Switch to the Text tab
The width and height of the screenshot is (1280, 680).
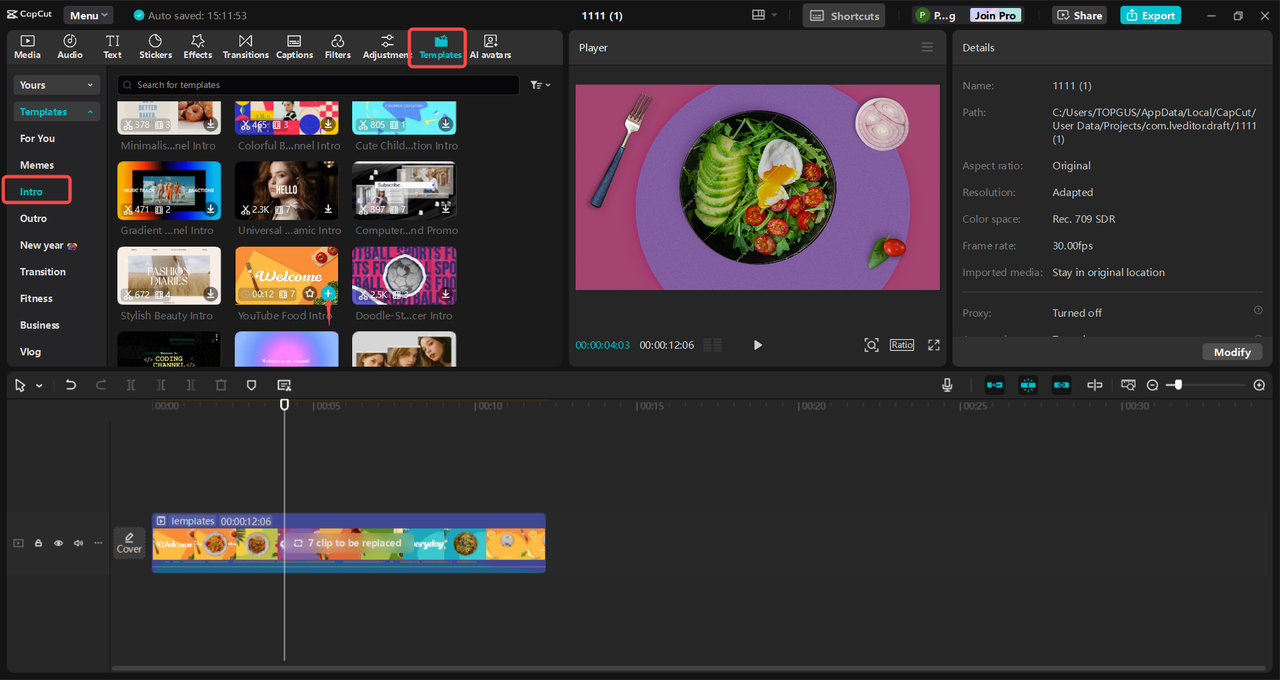[112, 47]
